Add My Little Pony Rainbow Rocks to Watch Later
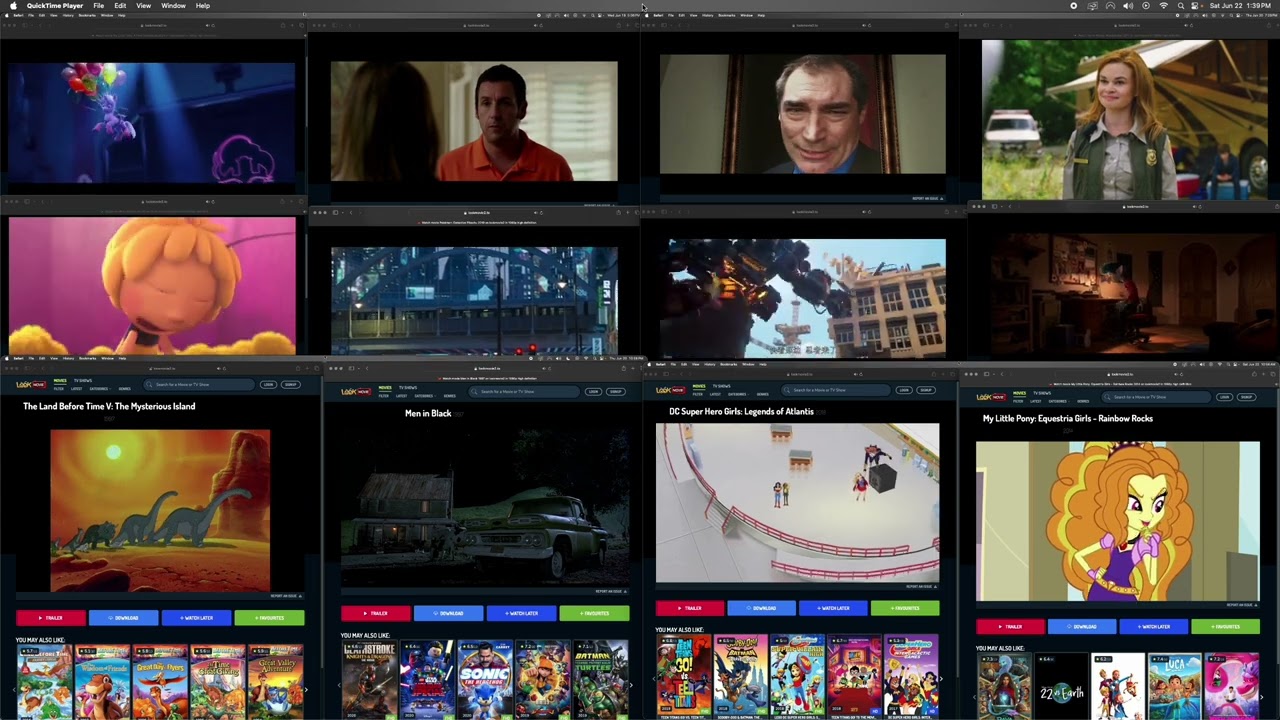 point(1154,627)
